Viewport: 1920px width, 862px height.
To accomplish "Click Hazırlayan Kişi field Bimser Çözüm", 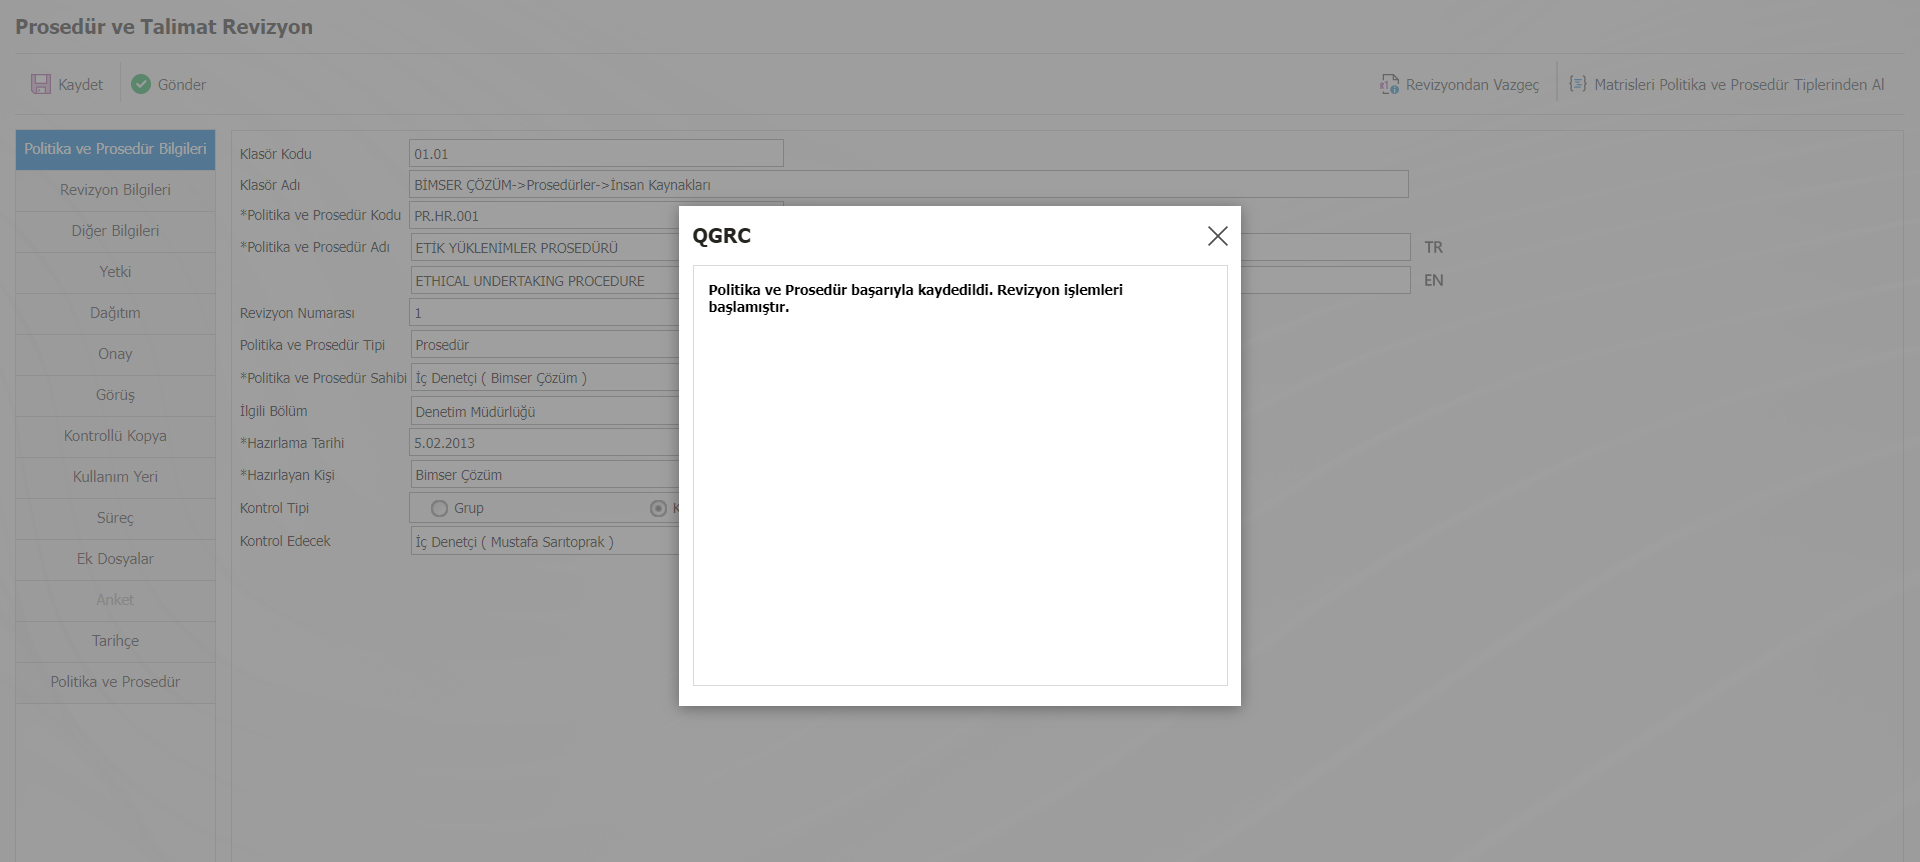I will tap(545, 475).
